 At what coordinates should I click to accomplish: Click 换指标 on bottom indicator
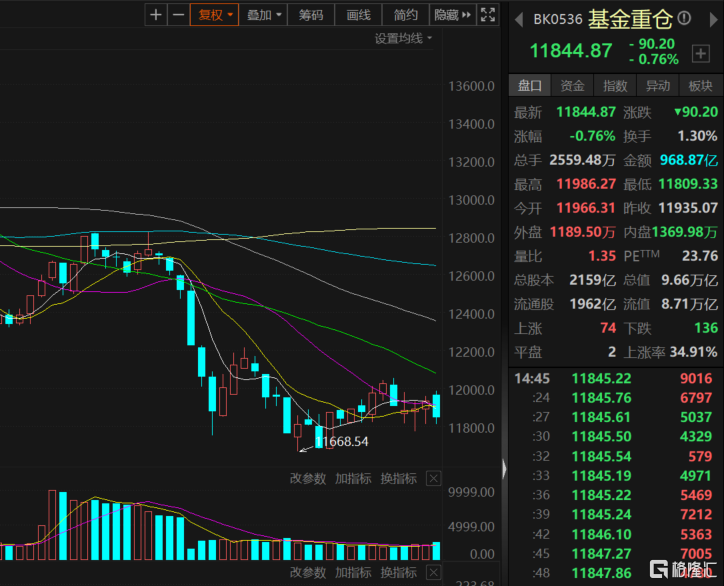pyautogui.click(x=398, y=573)
